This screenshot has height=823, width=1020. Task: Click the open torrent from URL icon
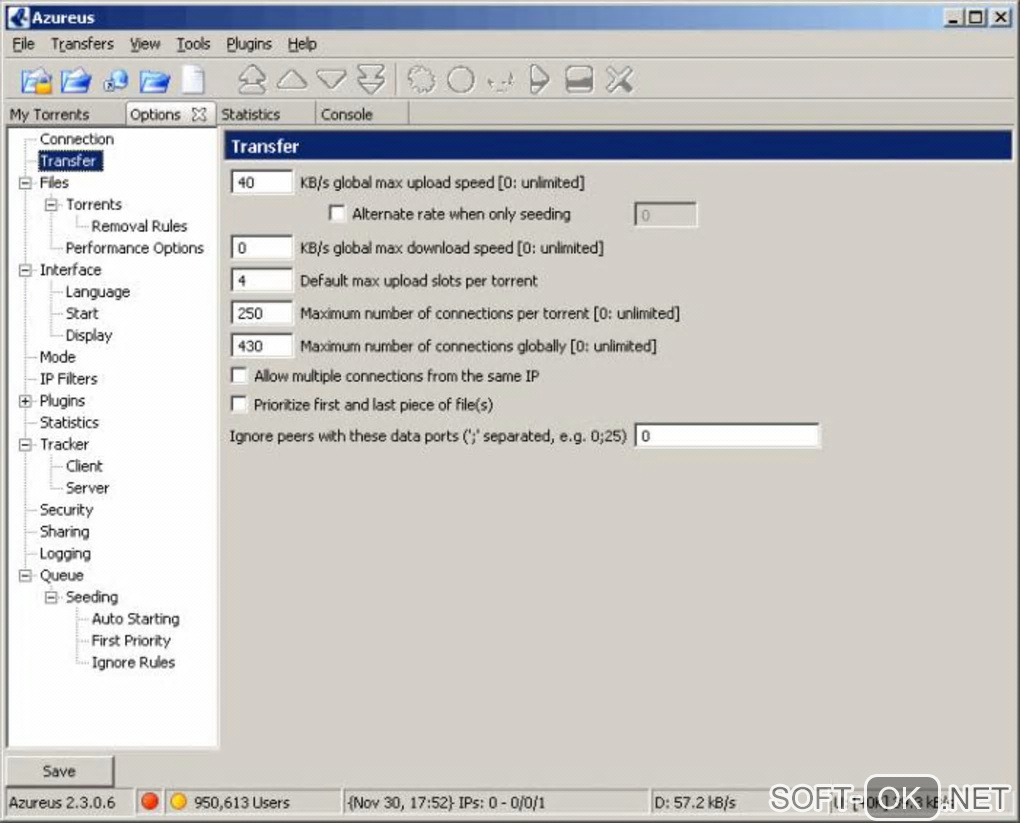point(116,81)
